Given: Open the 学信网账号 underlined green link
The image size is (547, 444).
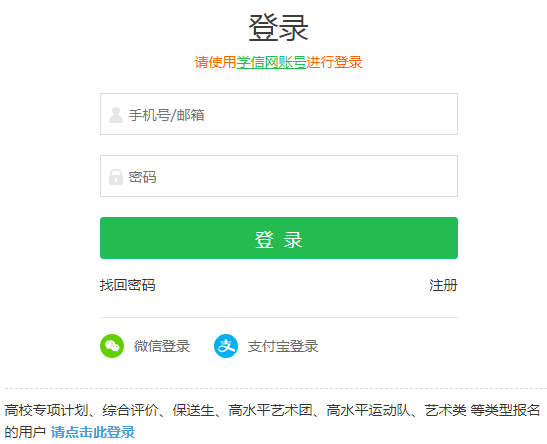Looking at the screenshot, I should point(271,62).
